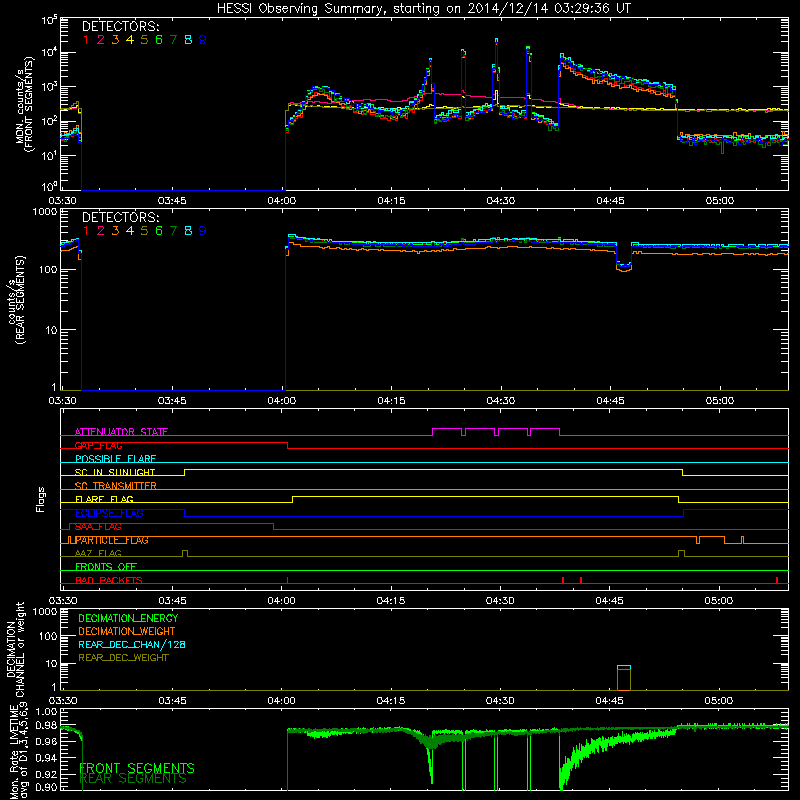Pick detector 2 in rear segments legend

tap(101, 231)
